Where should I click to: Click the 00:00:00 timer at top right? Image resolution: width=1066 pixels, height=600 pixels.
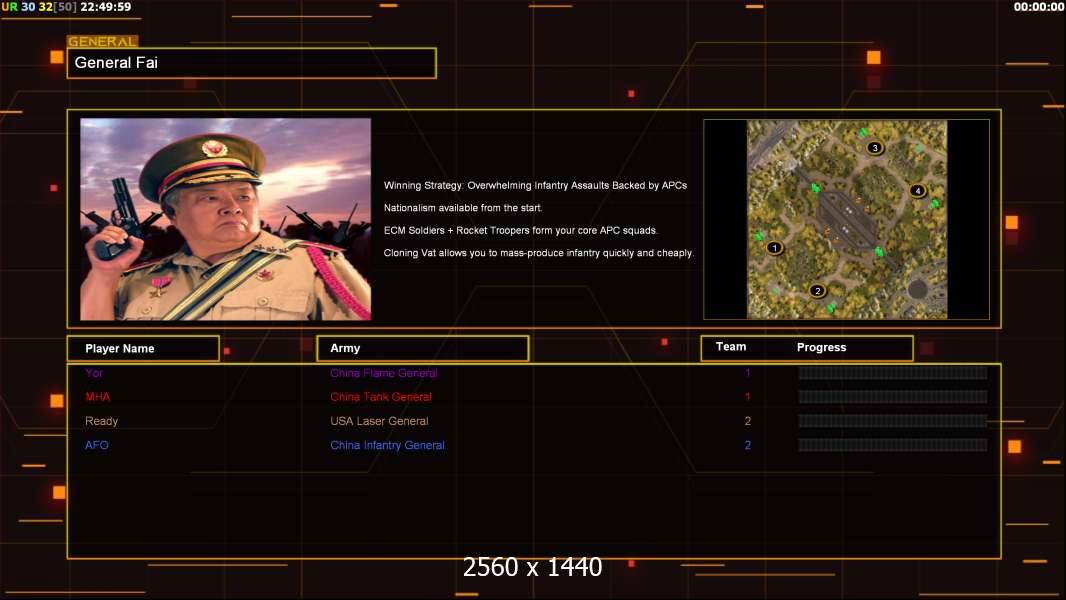tap(1038, 7)
